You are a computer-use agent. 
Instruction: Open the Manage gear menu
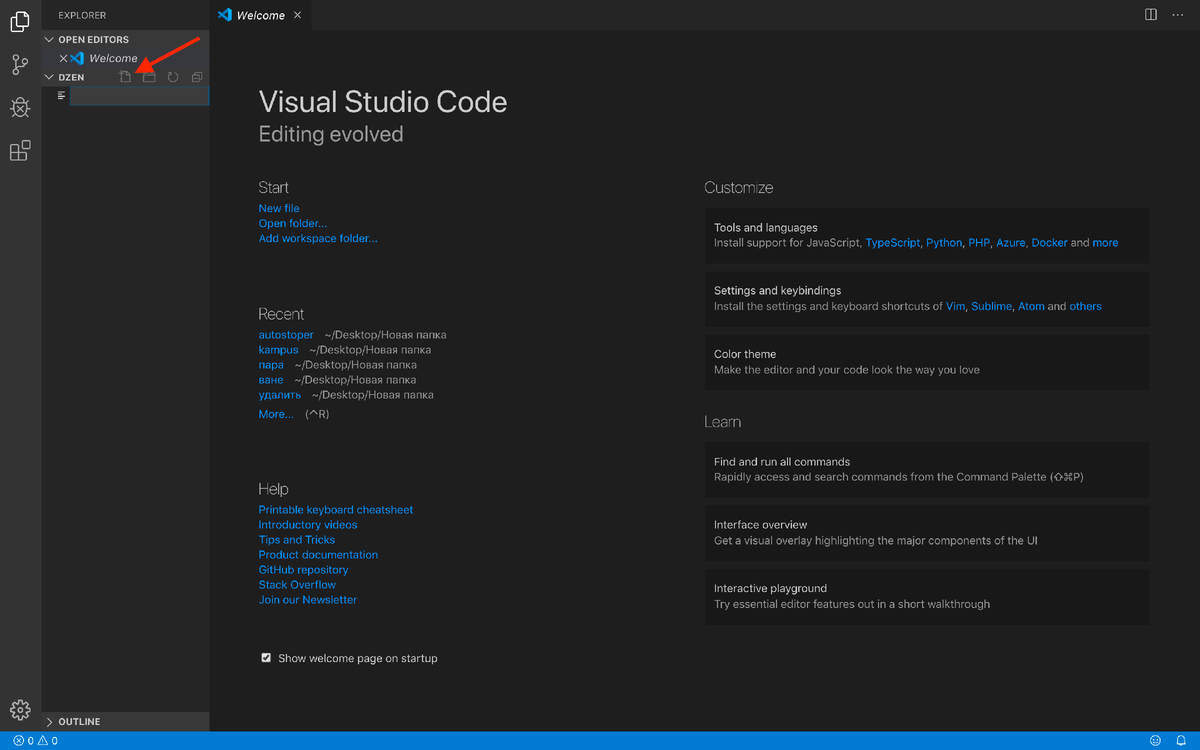click(20, 710)
